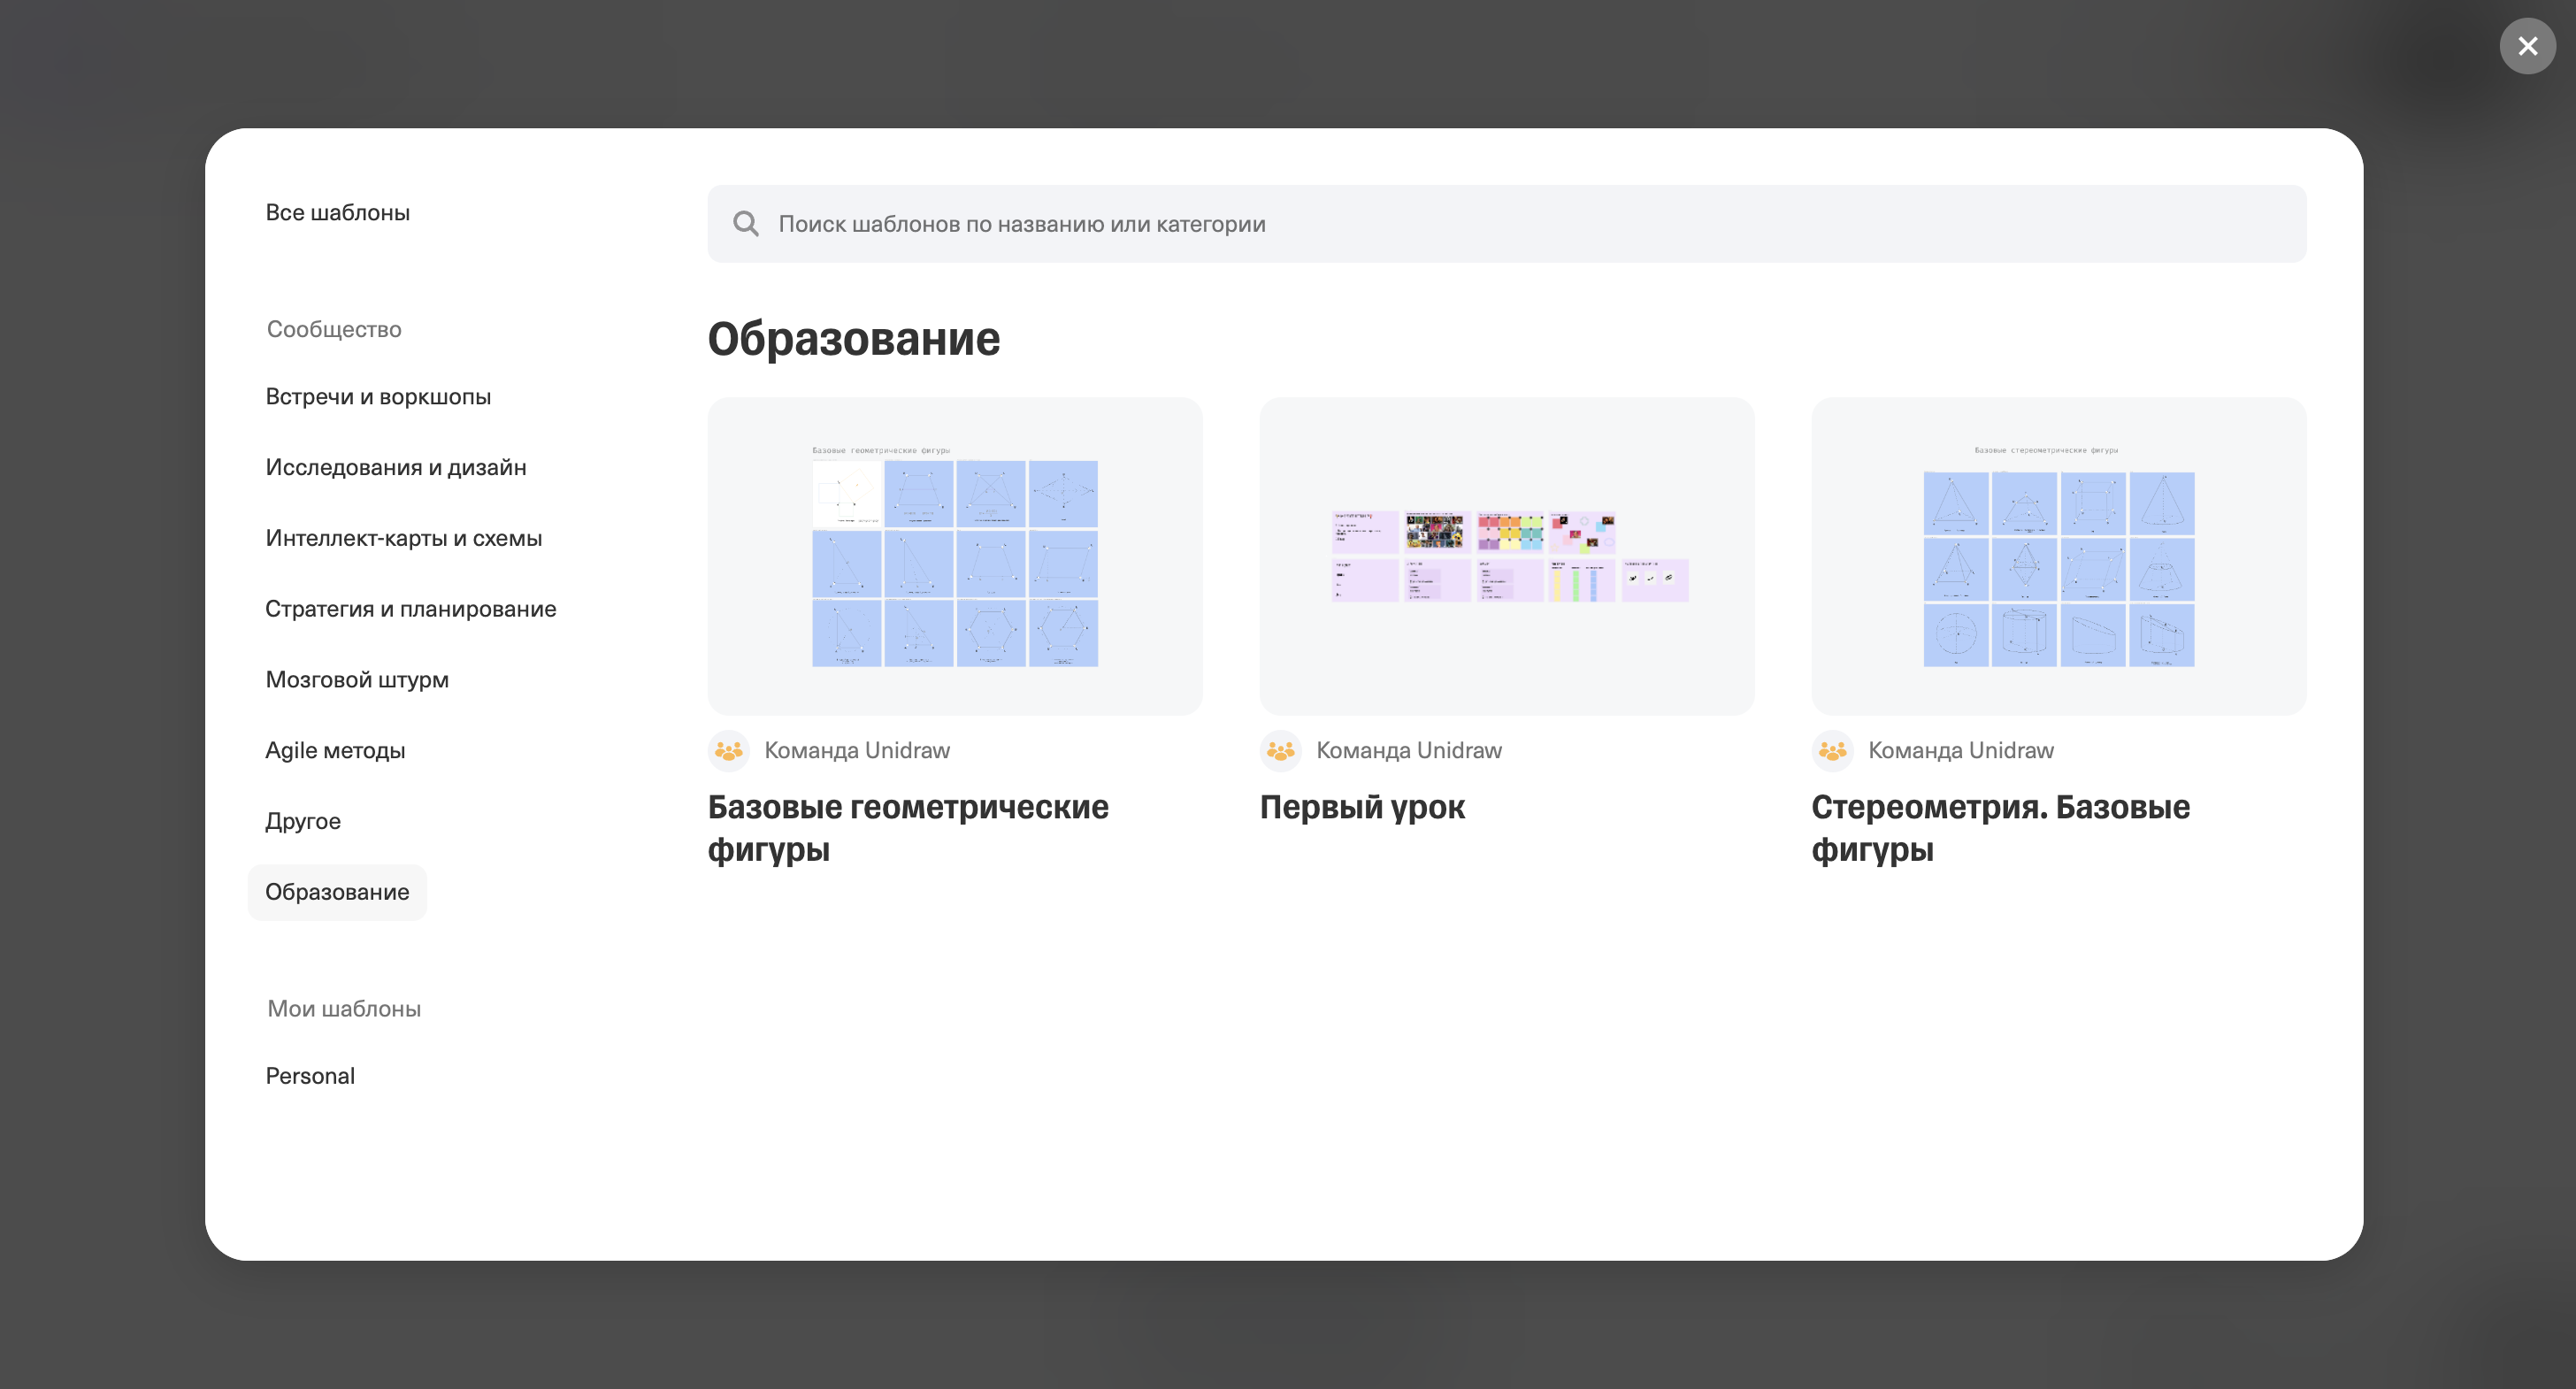Click the team avatar on Стереометрия template
This screenshot has height=1389, width=2576.
click(1832, 750)
